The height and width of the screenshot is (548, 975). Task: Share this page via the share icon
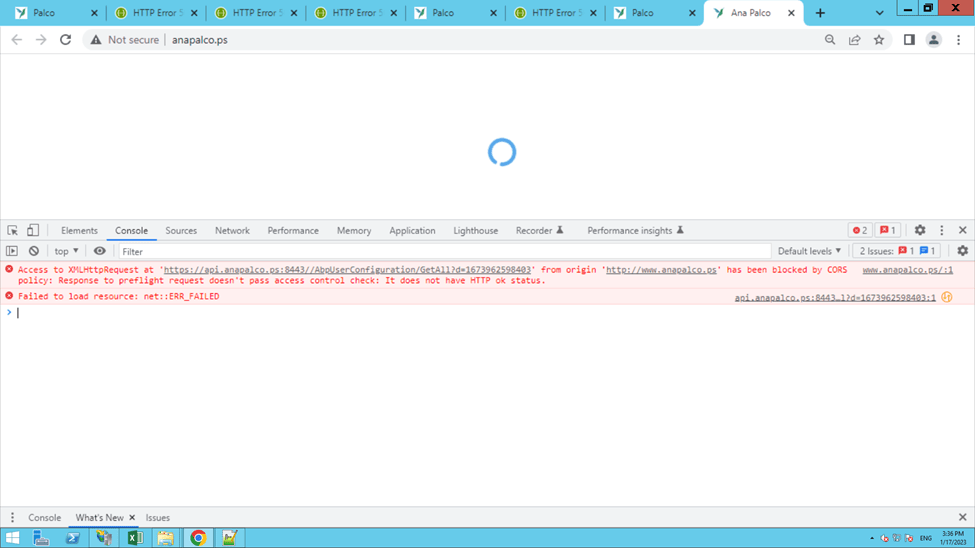click(854, 40)
